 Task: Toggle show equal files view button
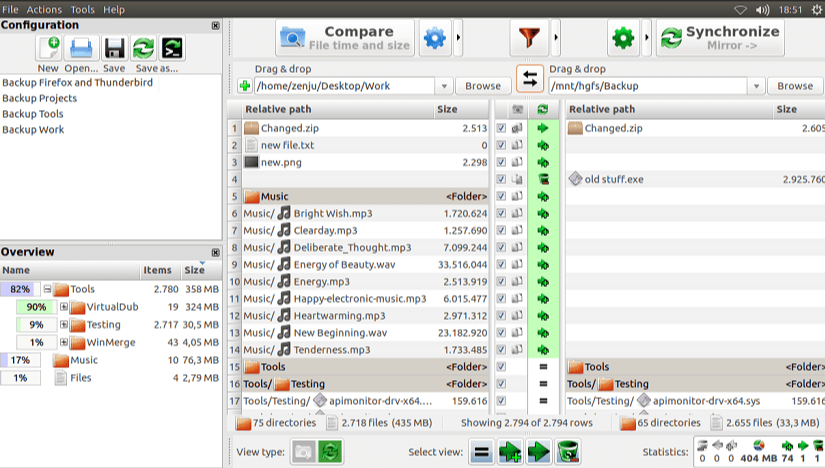coord(481,452)
